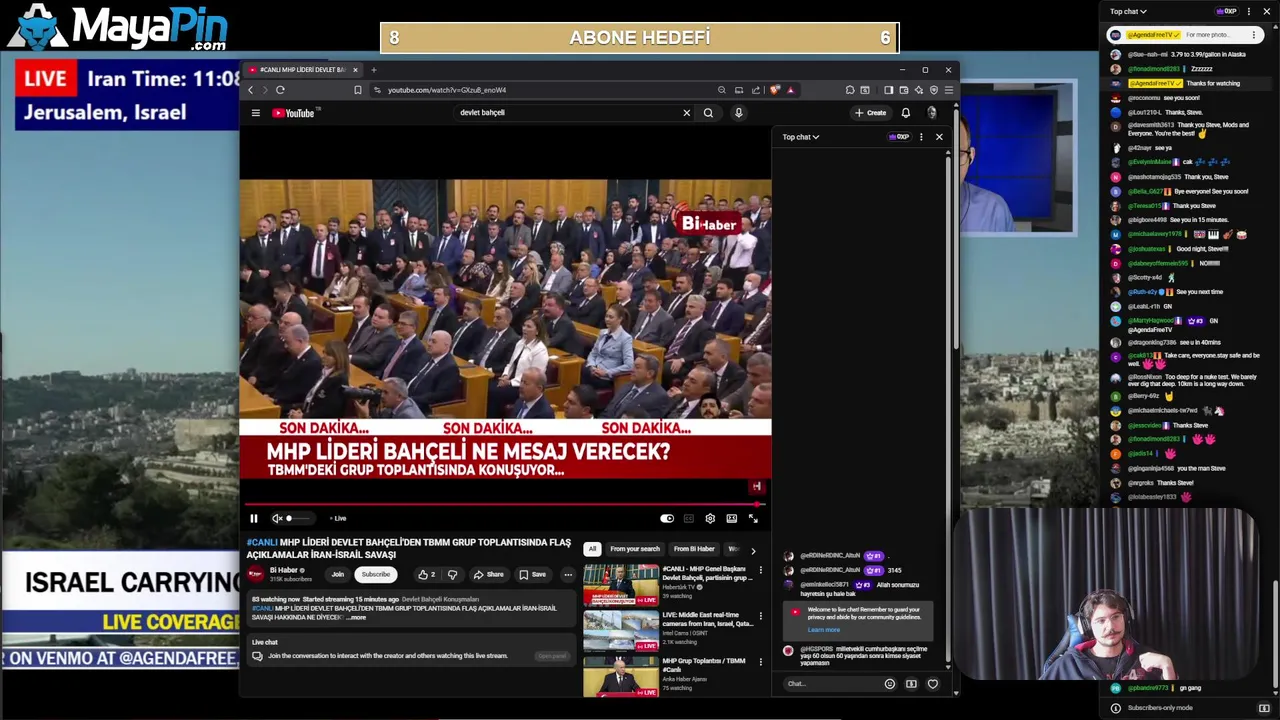Open the YouTube hamburger guide menu
Screen dimensions: 1280x720
click(x=256, y=113)
